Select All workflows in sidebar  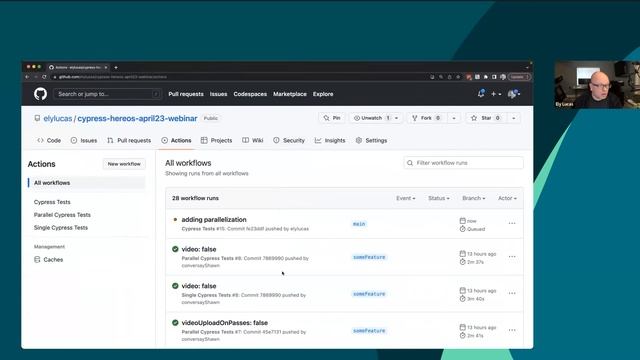click(87, 183)
